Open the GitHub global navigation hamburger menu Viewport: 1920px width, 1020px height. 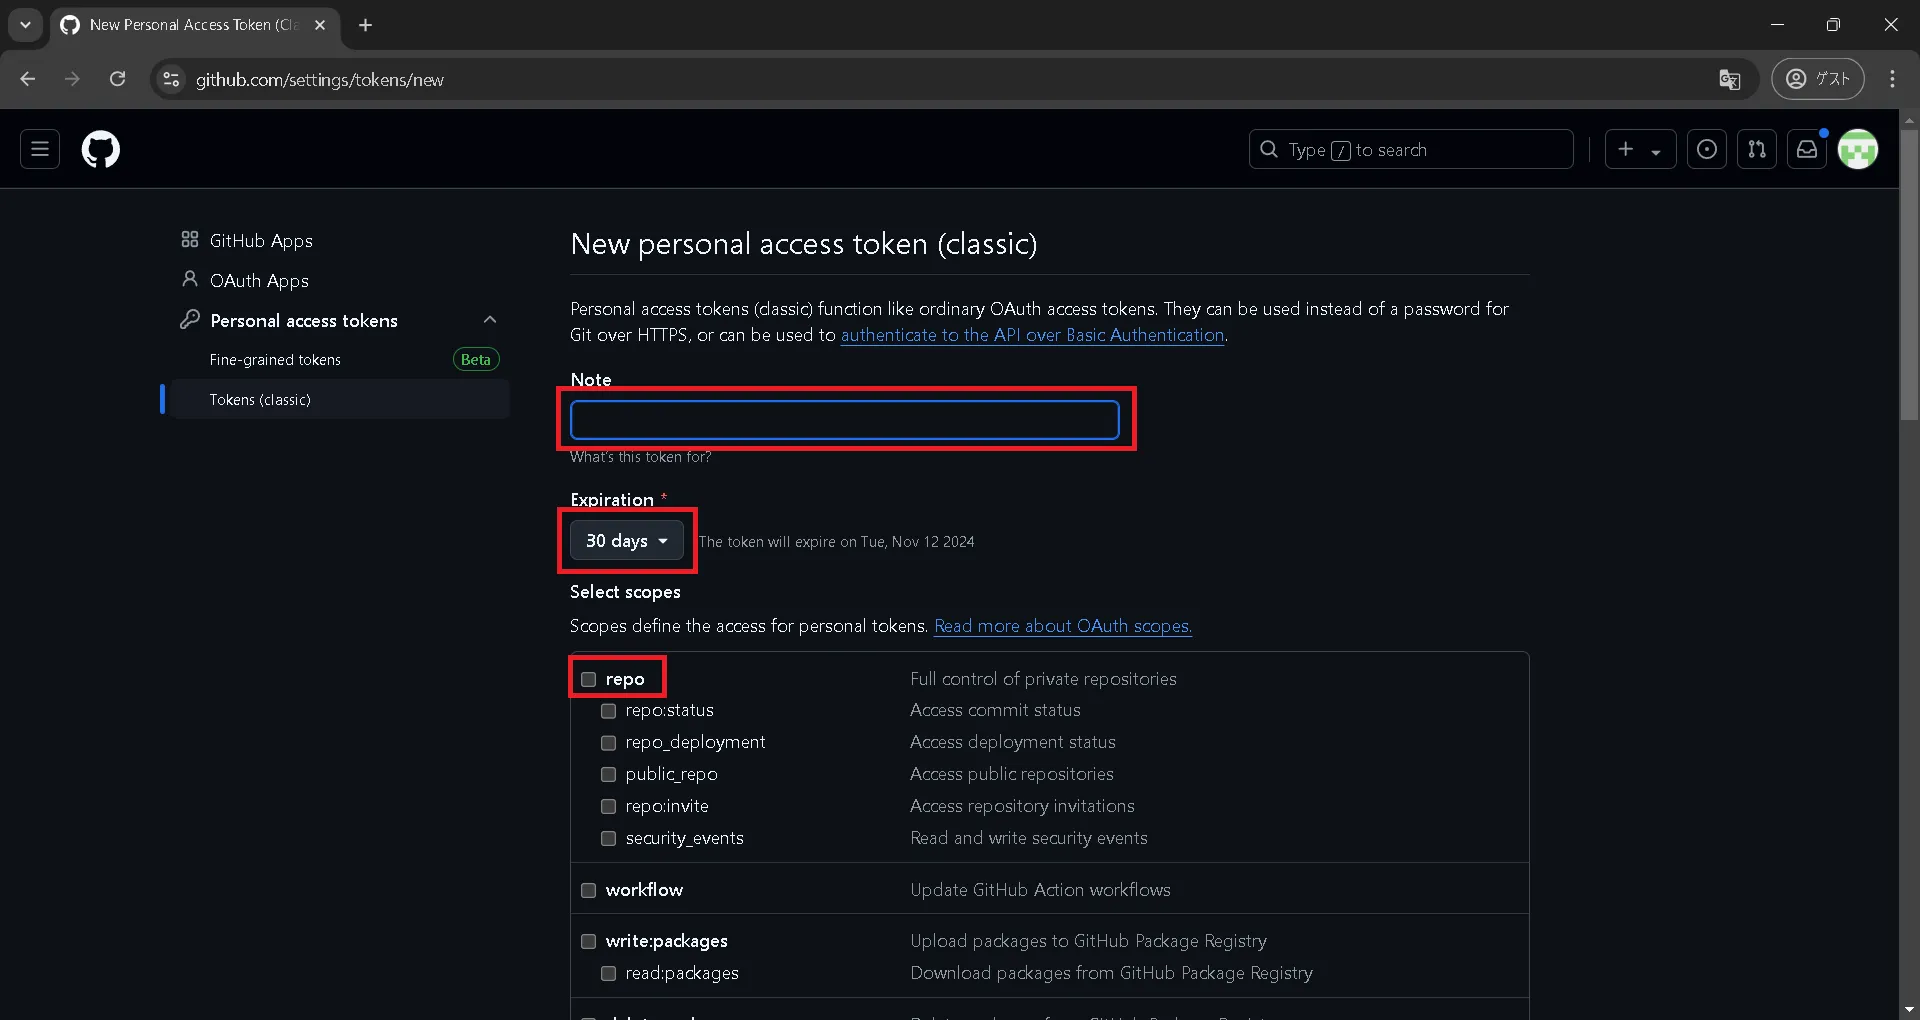[40, 149]
